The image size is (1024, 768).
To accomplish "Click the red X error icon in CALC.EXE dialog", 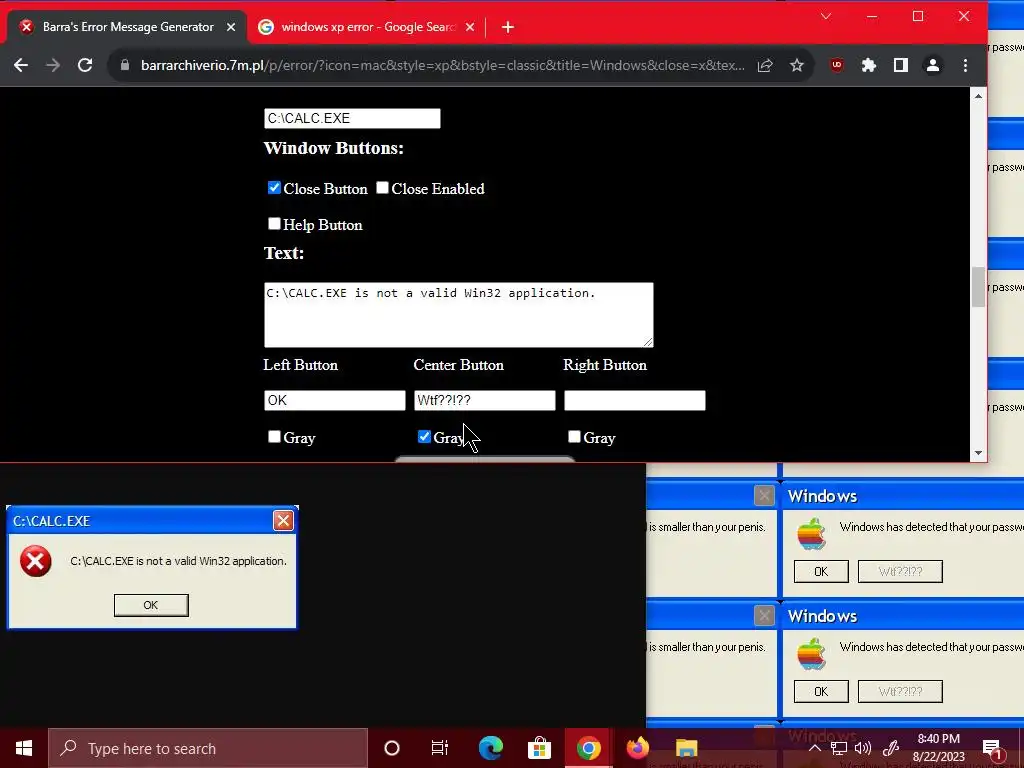I will [x=36, y=561].
